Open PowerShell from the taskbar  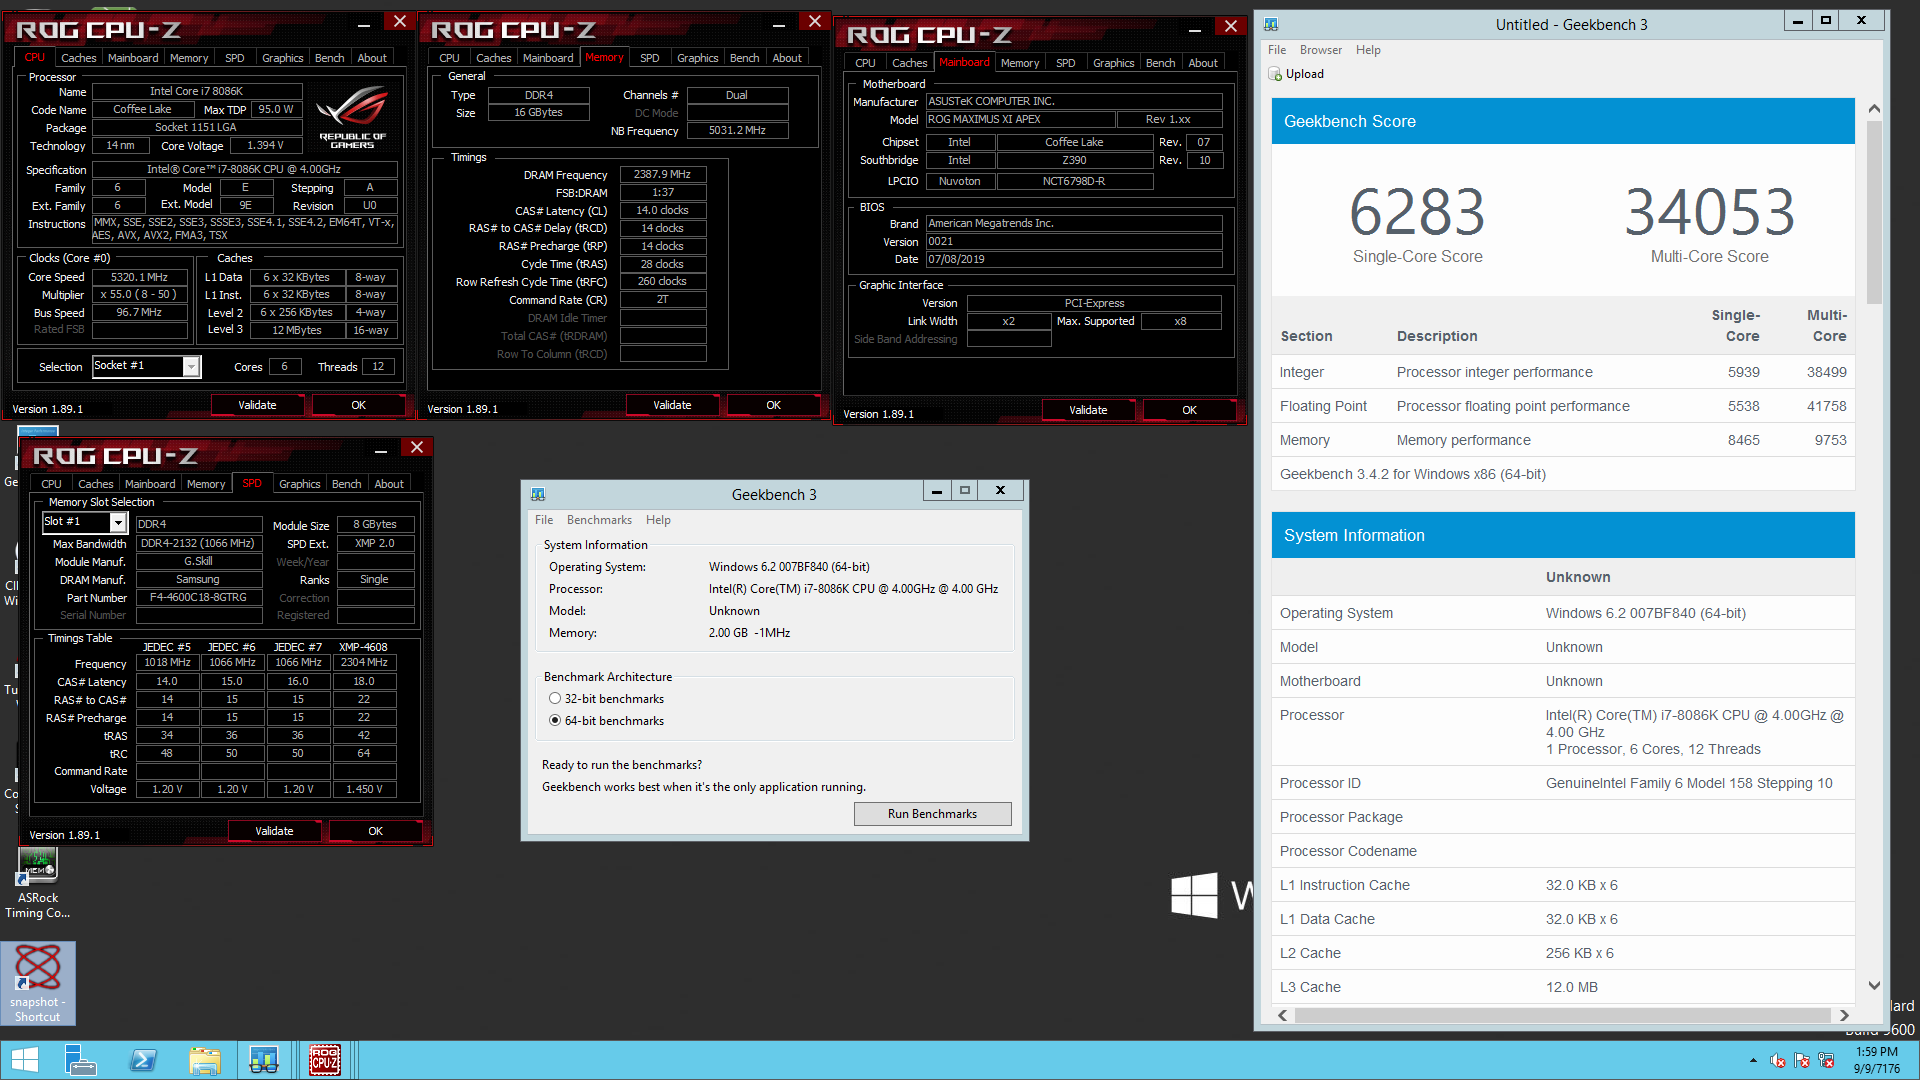144,1060
